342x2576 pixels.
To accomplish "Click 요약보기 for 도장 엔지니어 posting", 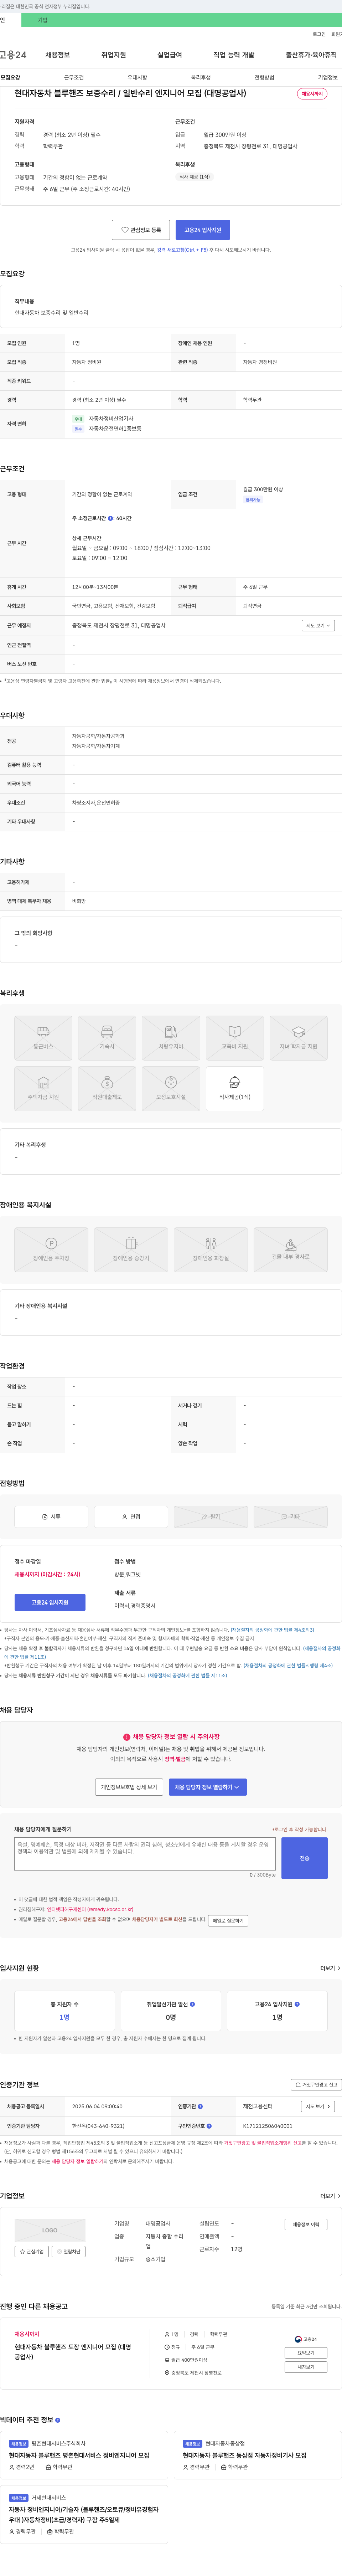I will point(306,2353).
